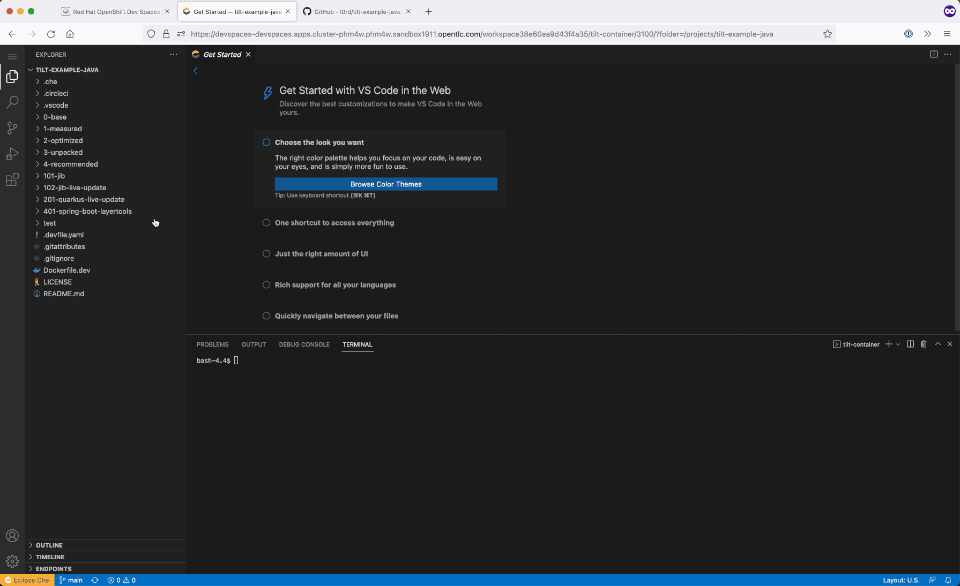Select 'Rich support for all your languages' step

[x=335, y=285]
